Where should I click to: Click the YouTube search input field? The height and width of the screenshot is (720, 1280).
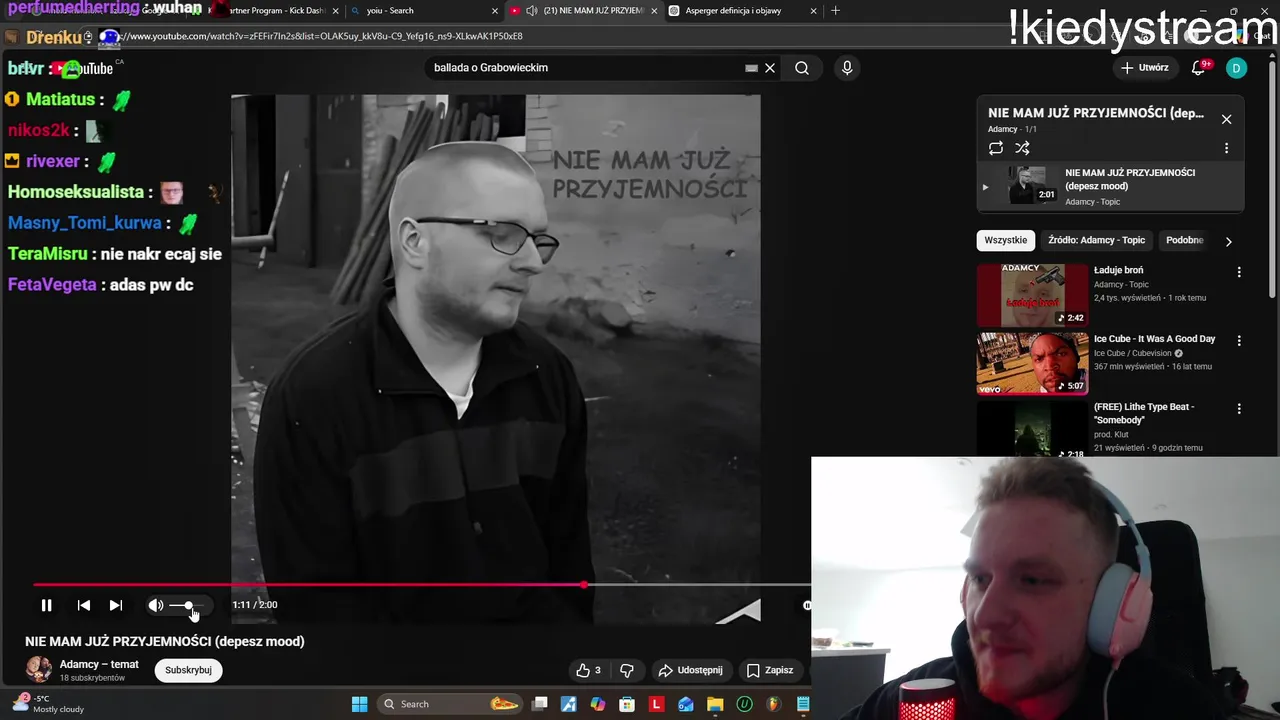point(585,68)
